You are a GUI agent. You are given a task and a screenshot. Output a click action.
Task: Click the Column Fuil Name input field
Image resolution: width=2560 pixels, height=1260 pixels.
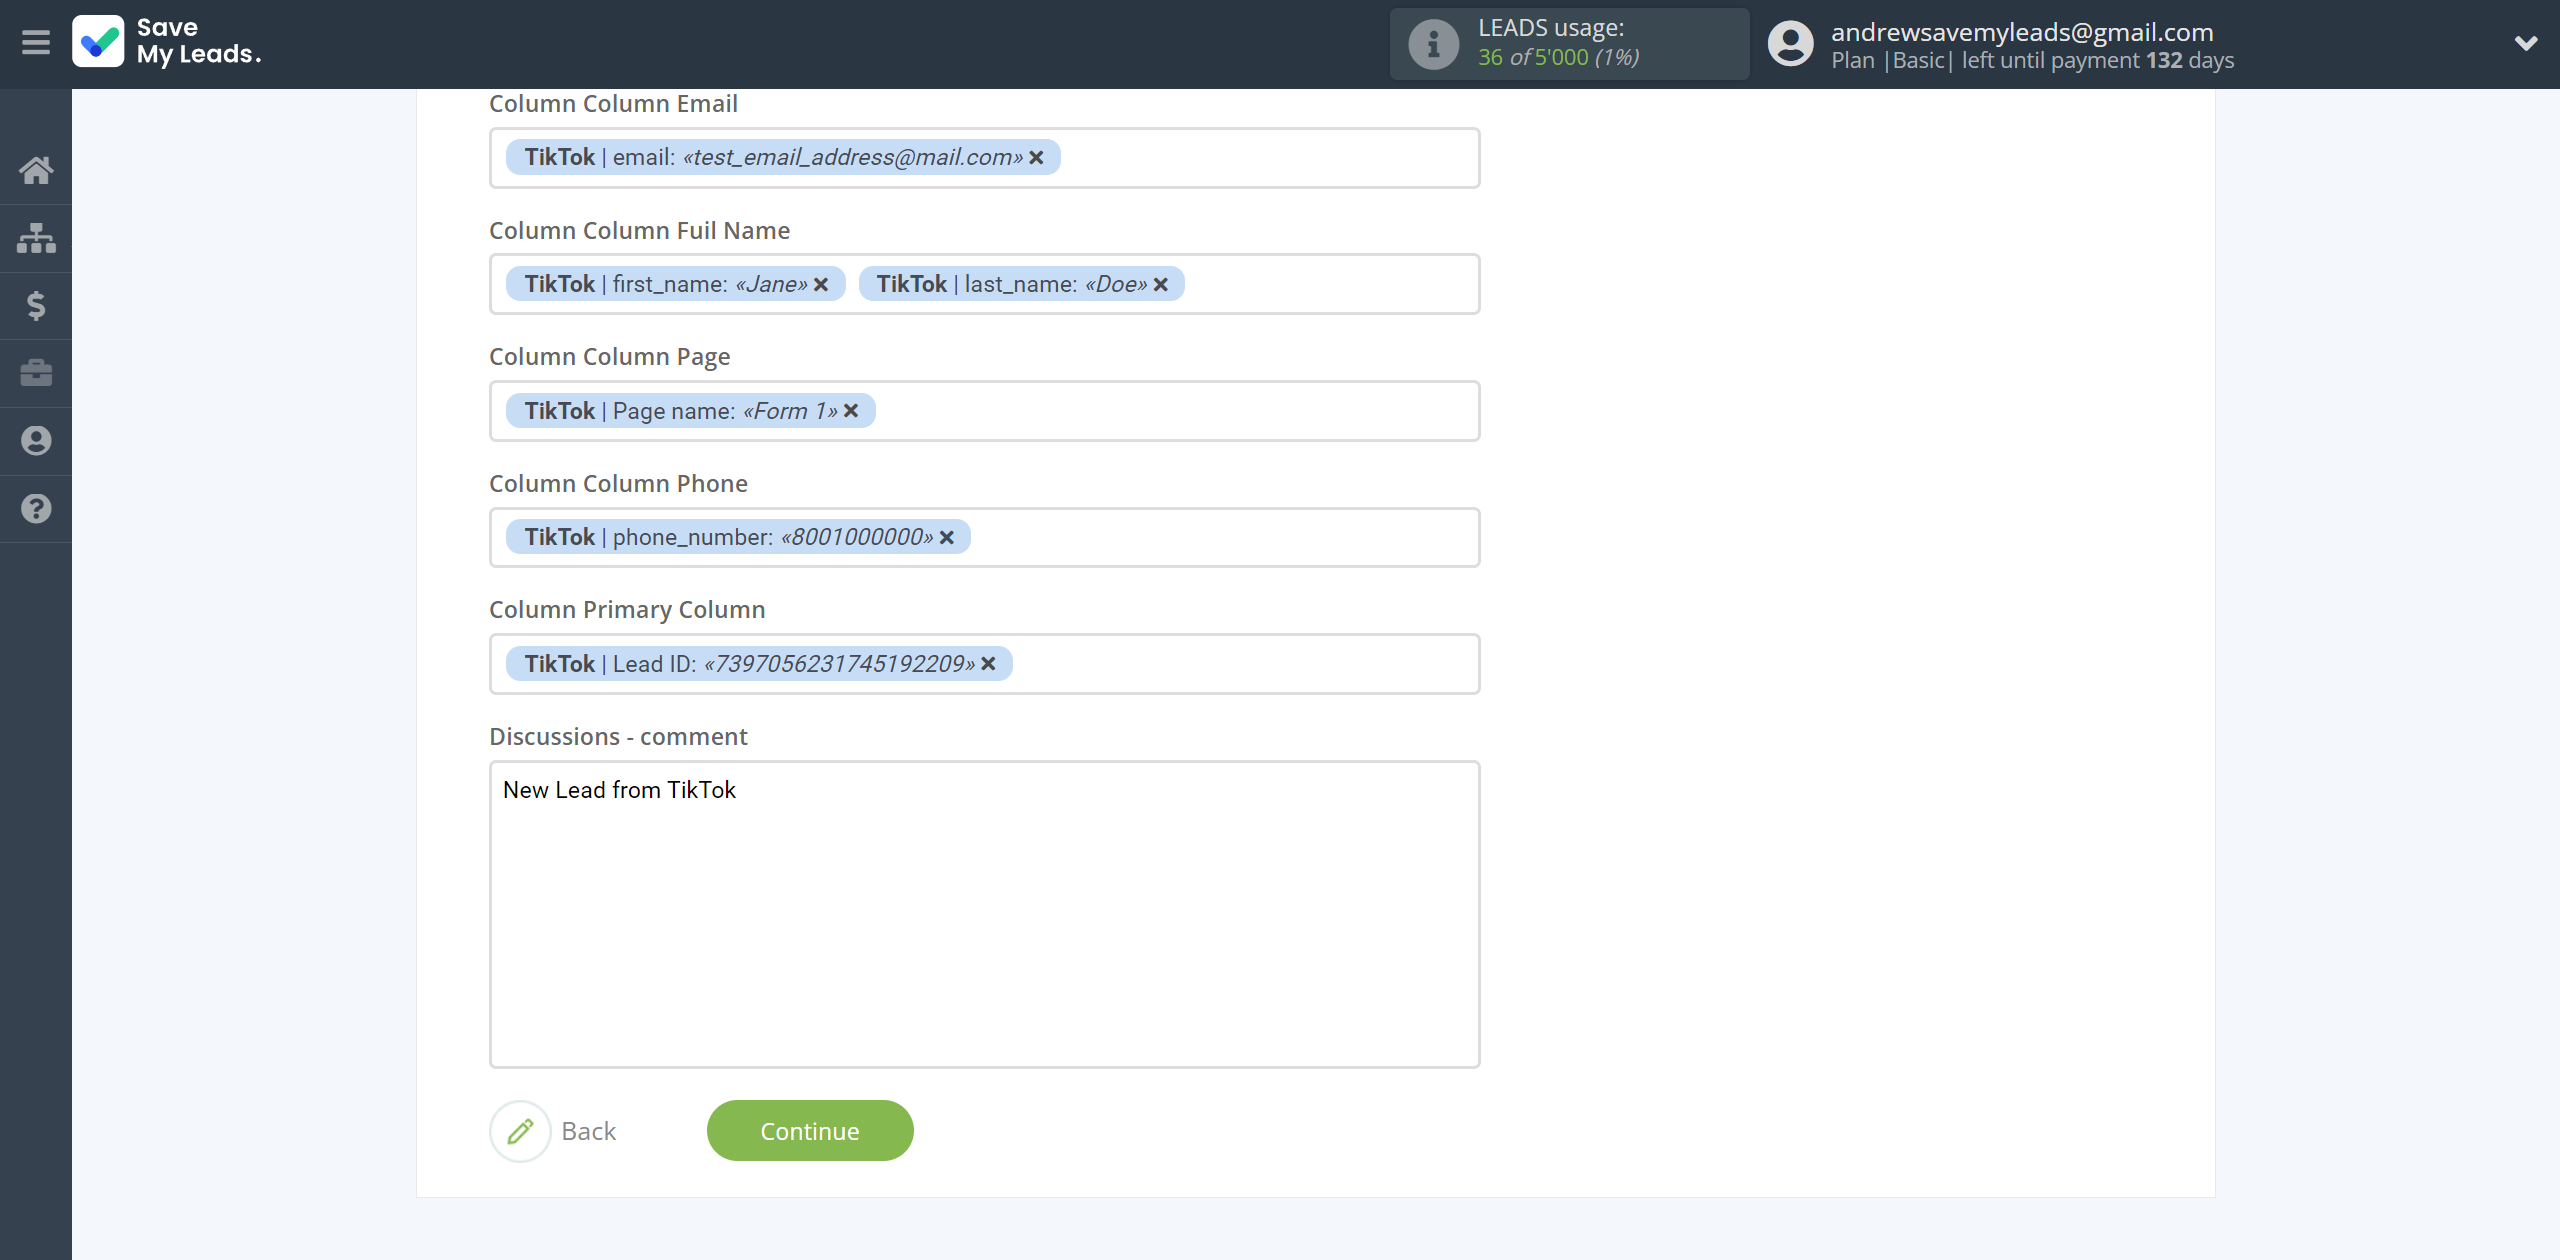(x=984, y=284)
